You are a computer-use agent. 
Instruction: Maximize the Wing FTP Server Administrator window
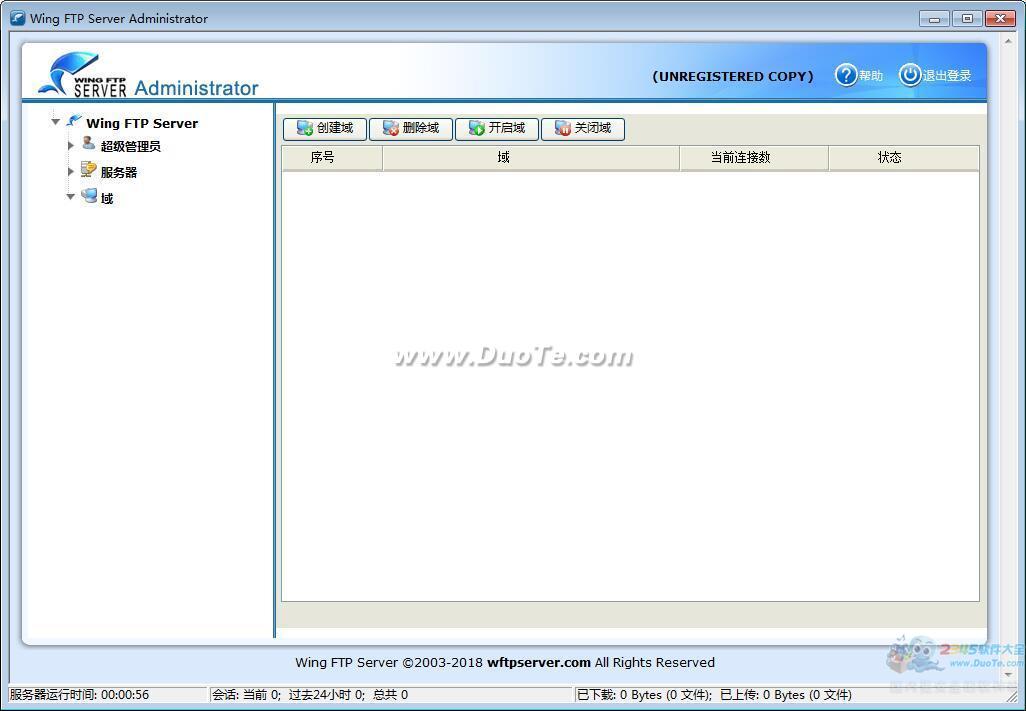(x=966, y=19)
